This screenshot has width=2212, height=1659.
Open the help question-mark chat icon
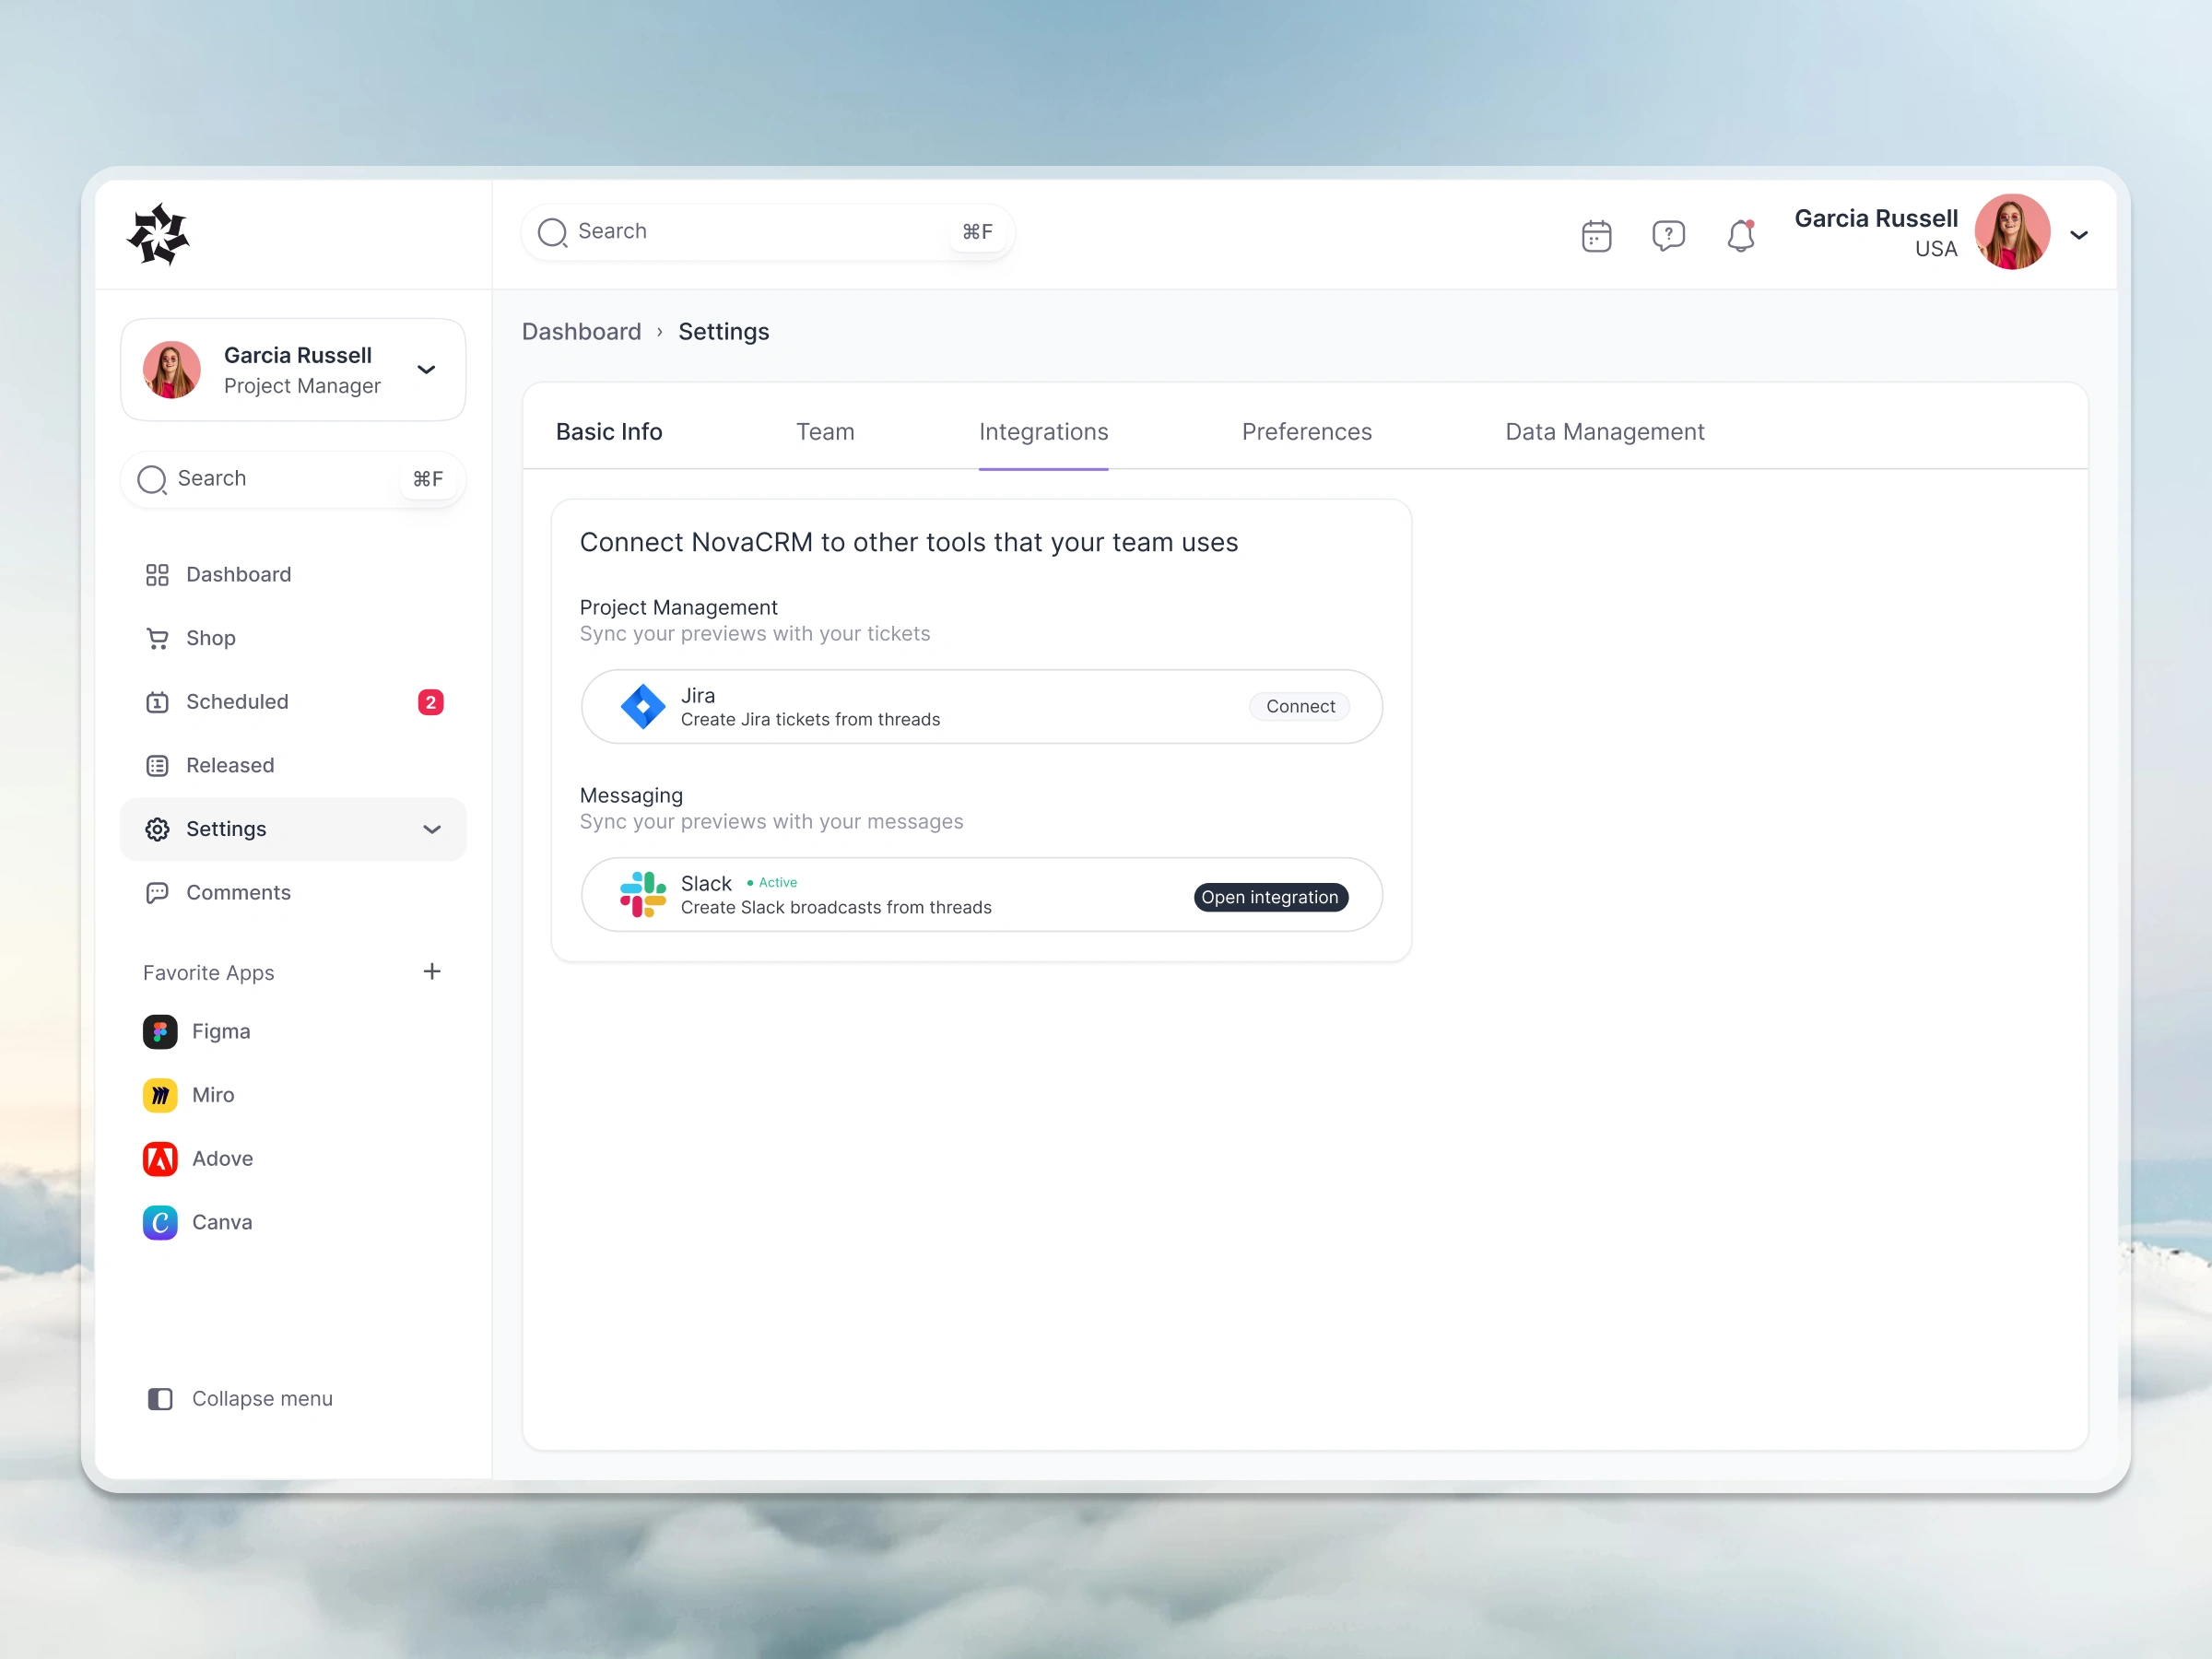pyautogui.click(x=1668, y=236)
